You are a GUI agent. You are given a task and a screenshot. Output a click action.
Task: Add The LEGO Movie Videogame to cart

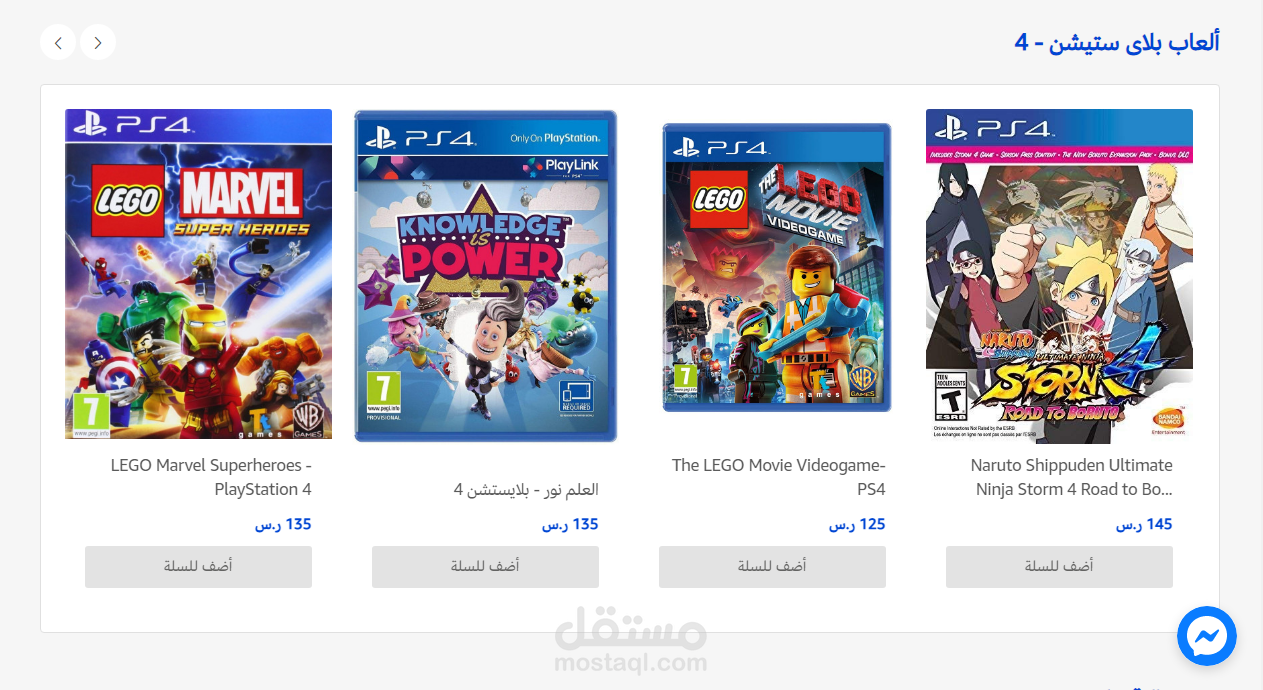point(772,566)
